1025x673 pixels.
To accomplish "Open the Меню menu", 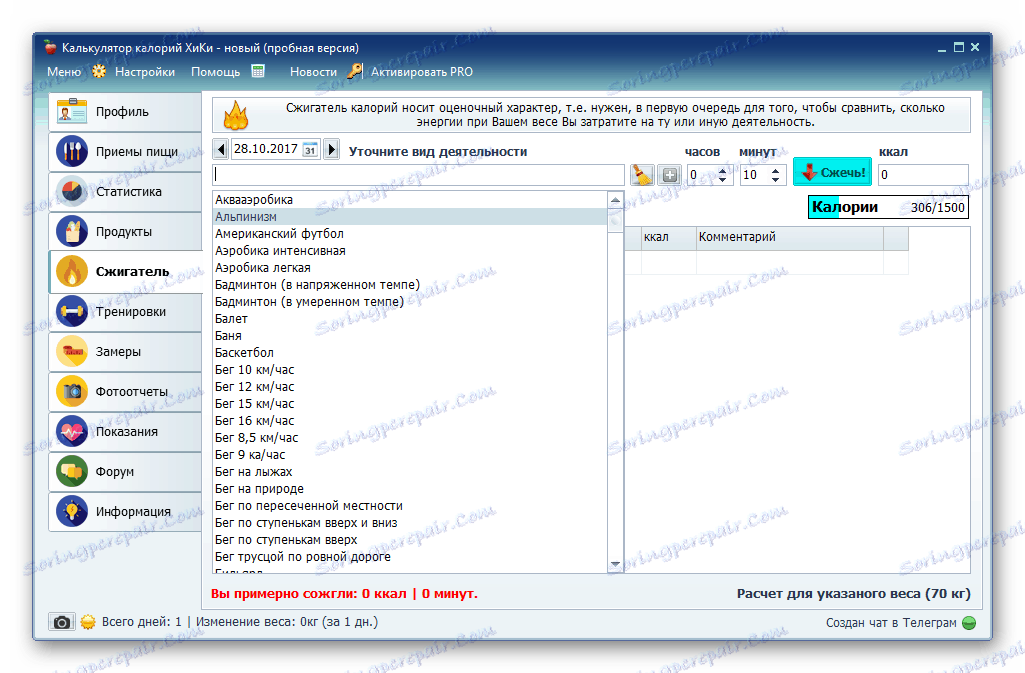I will coord(64,72).
